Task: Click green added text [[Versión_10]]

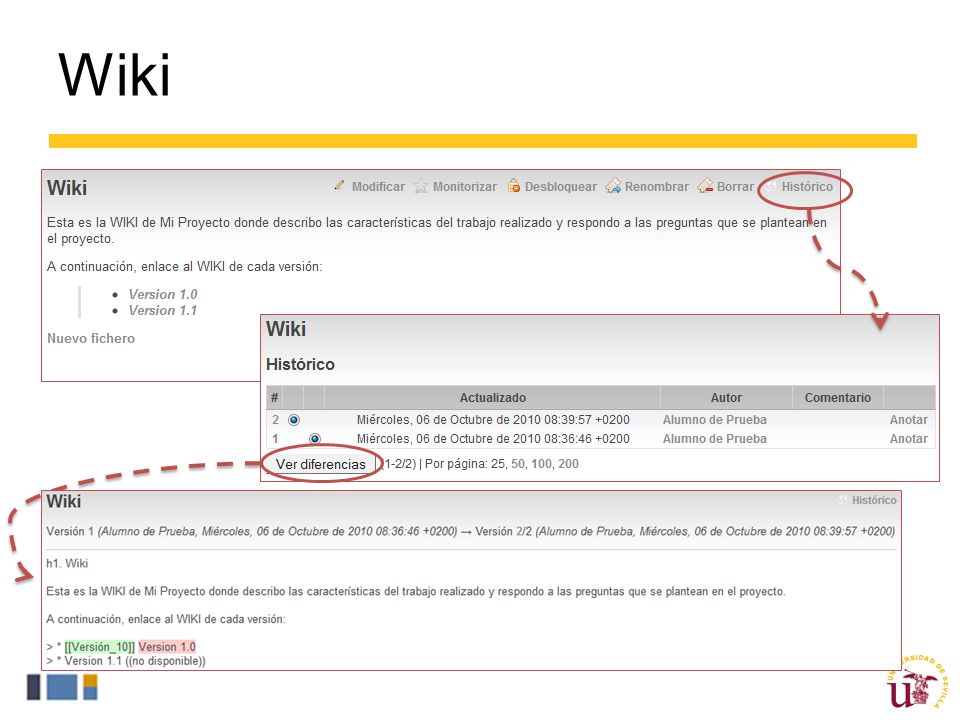Action: [x=99, y=647]
